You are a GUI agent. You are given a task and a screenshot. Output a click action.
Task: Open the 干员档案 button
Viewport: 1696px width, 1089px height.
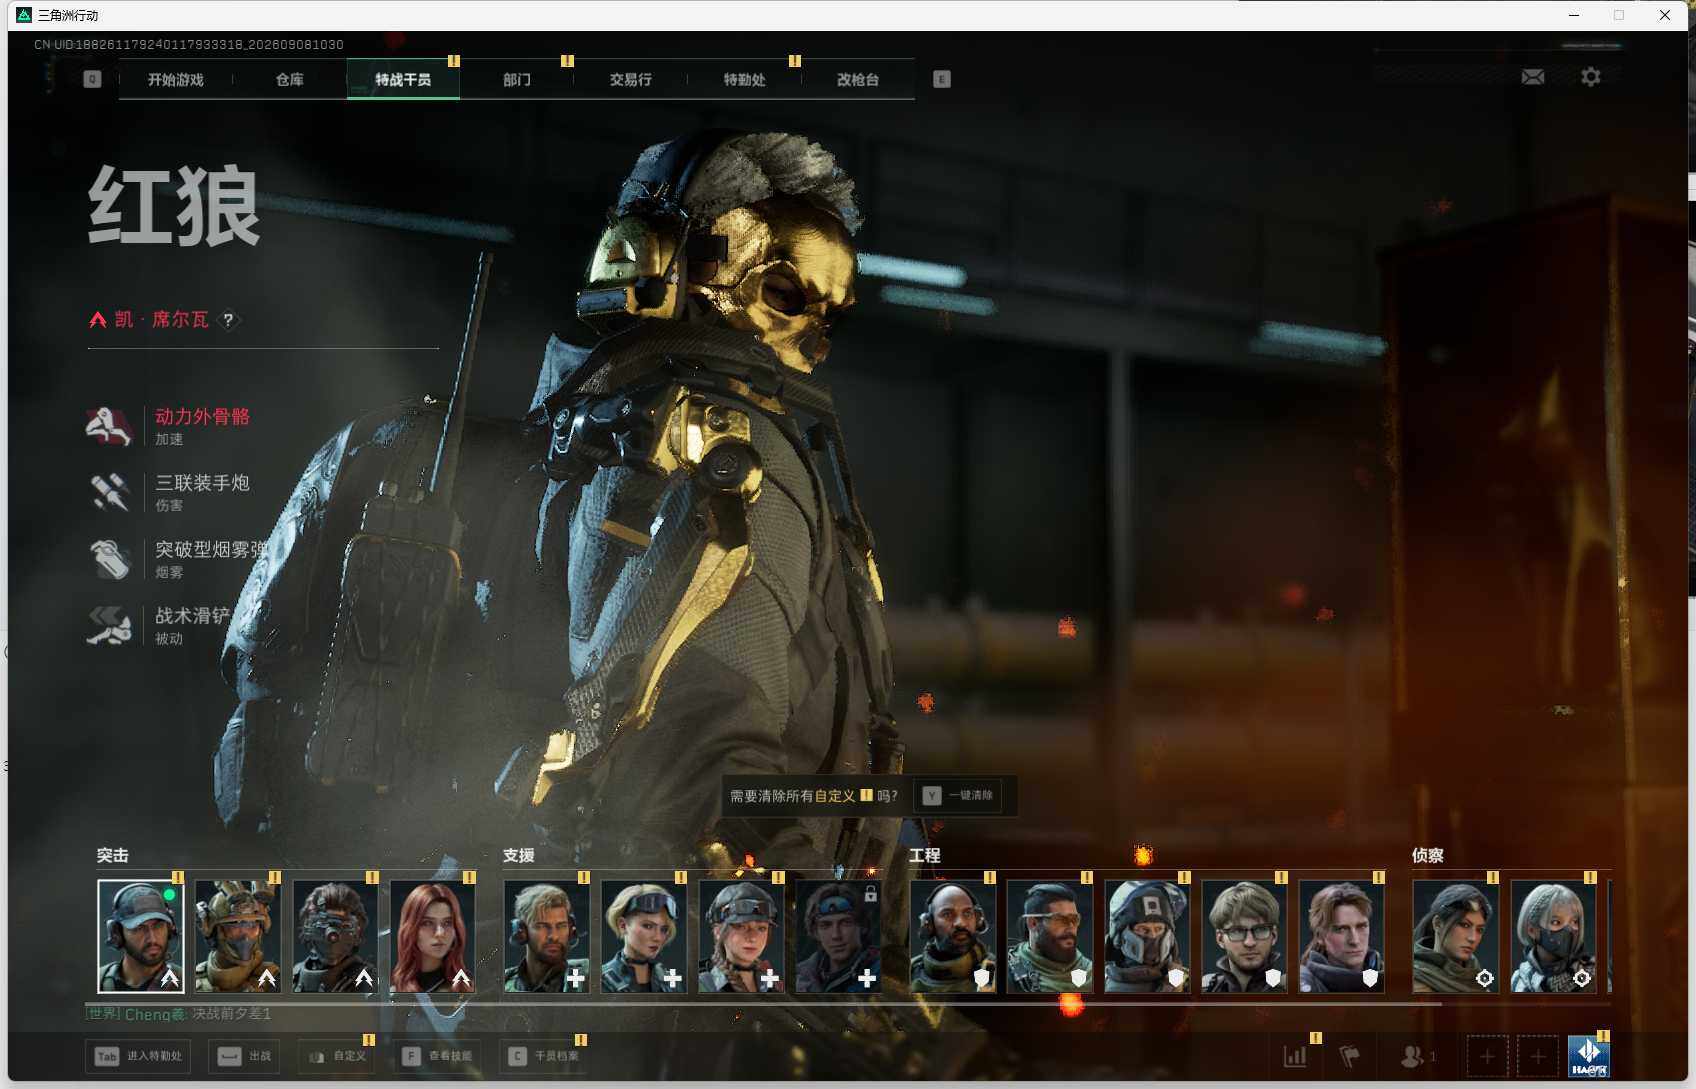click(x=545, y=1056)
